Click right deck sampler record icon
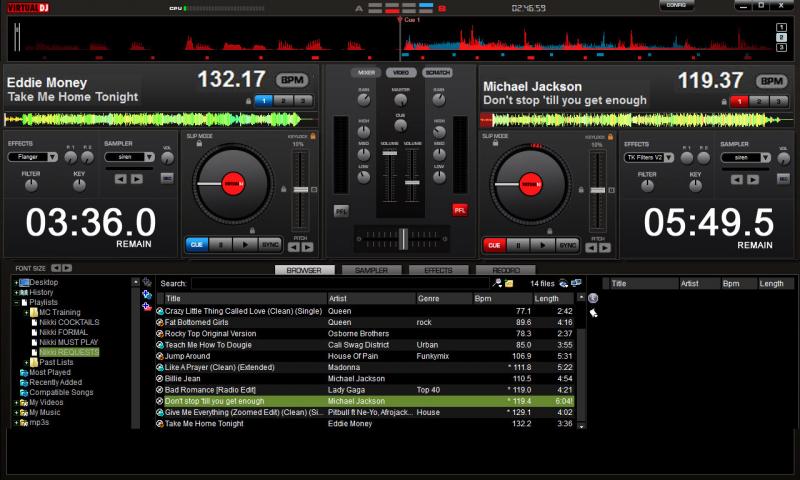 tap(783, 179)
